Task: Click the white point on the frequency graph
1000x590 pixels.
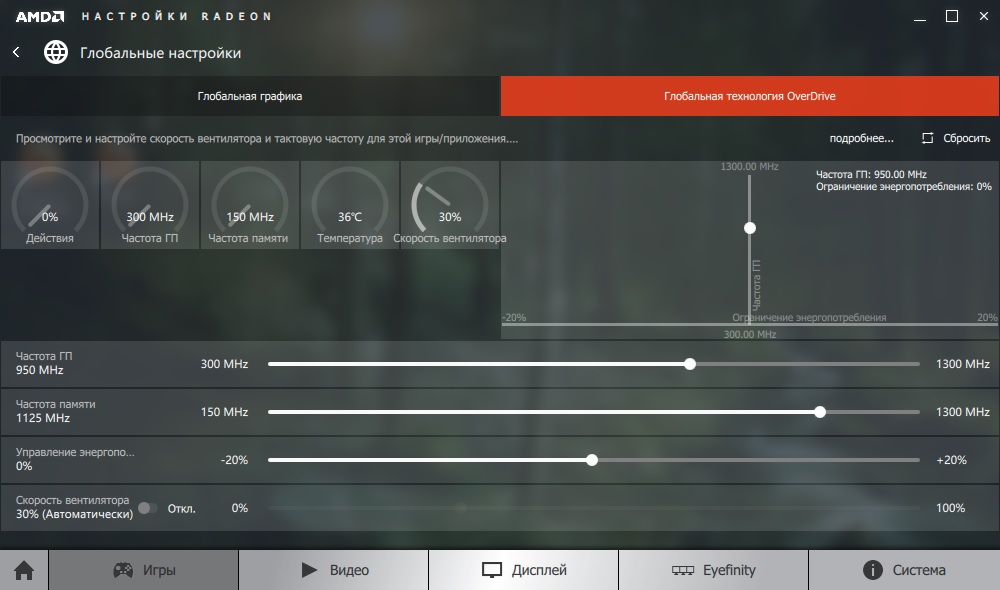Action: (750, 228)
